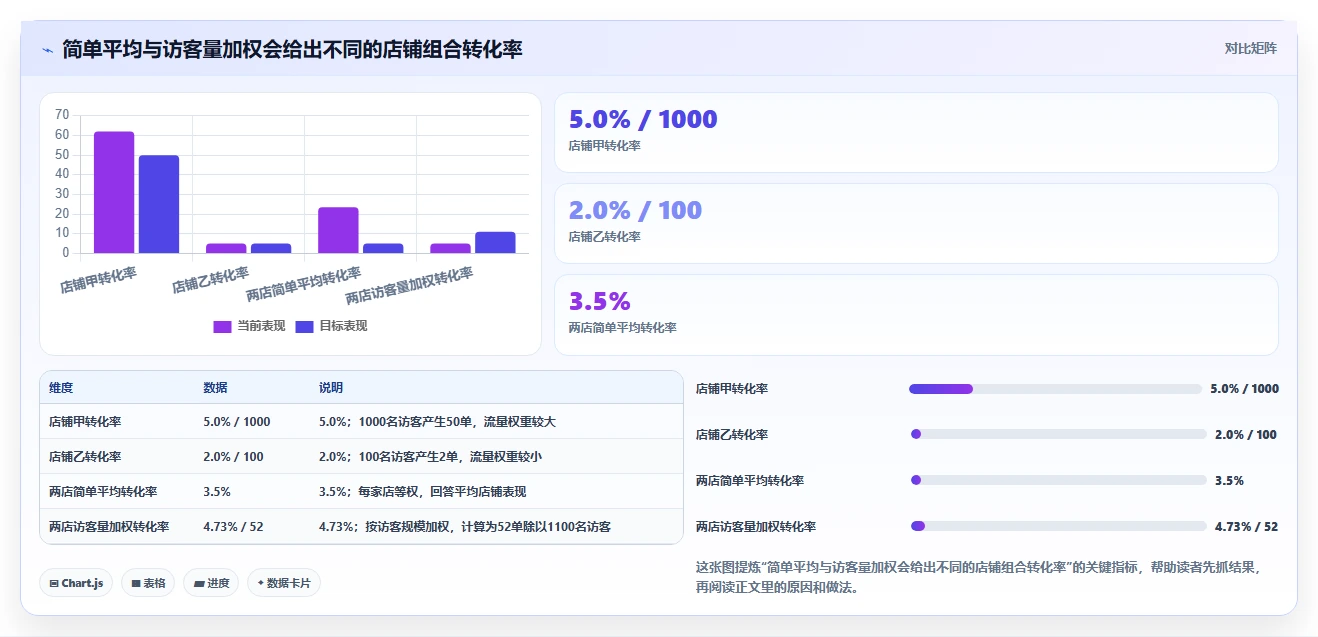Click the 店铺乙转化率 progress bar

click(x=1059, y=435)
